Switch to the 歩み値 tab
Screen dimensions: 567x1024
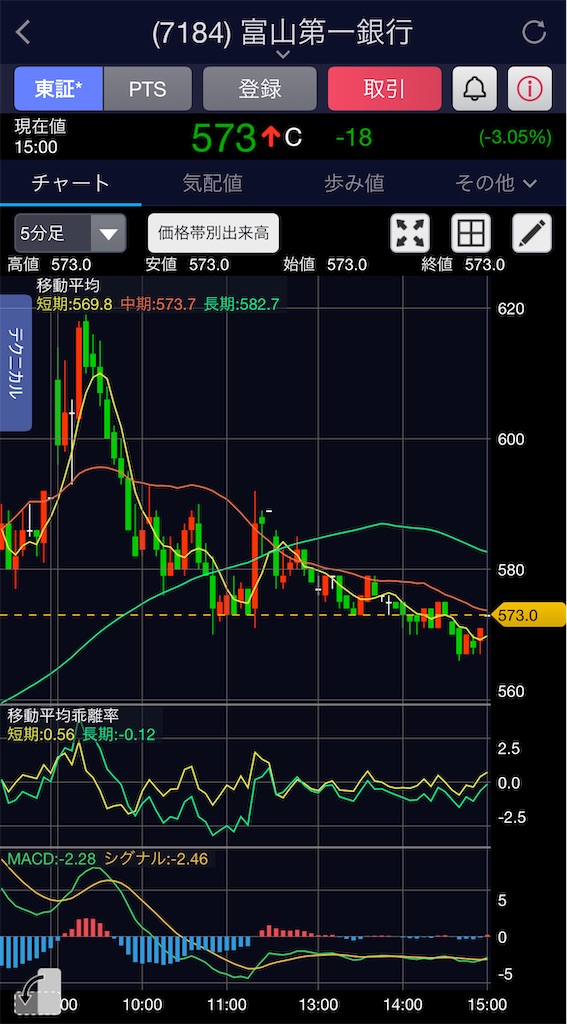coord(354,184)
